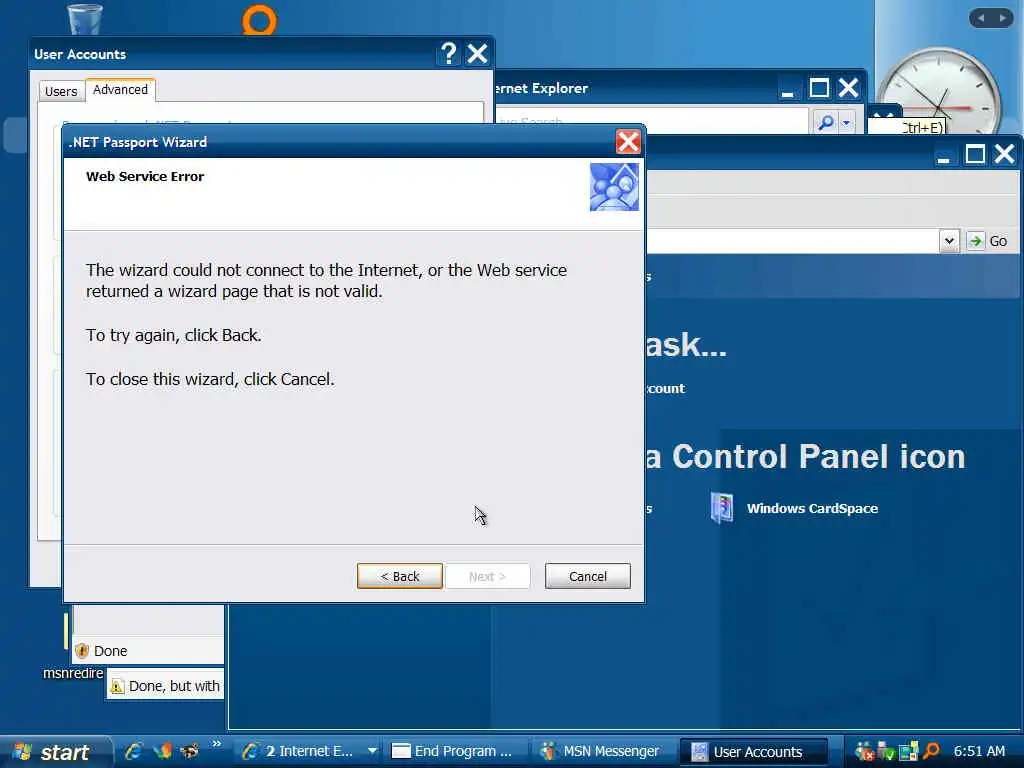The width and height of the screenshot is (1024, 768).
Task: Select the Advanced tab in User Accounts
Action: pos(120,89)
